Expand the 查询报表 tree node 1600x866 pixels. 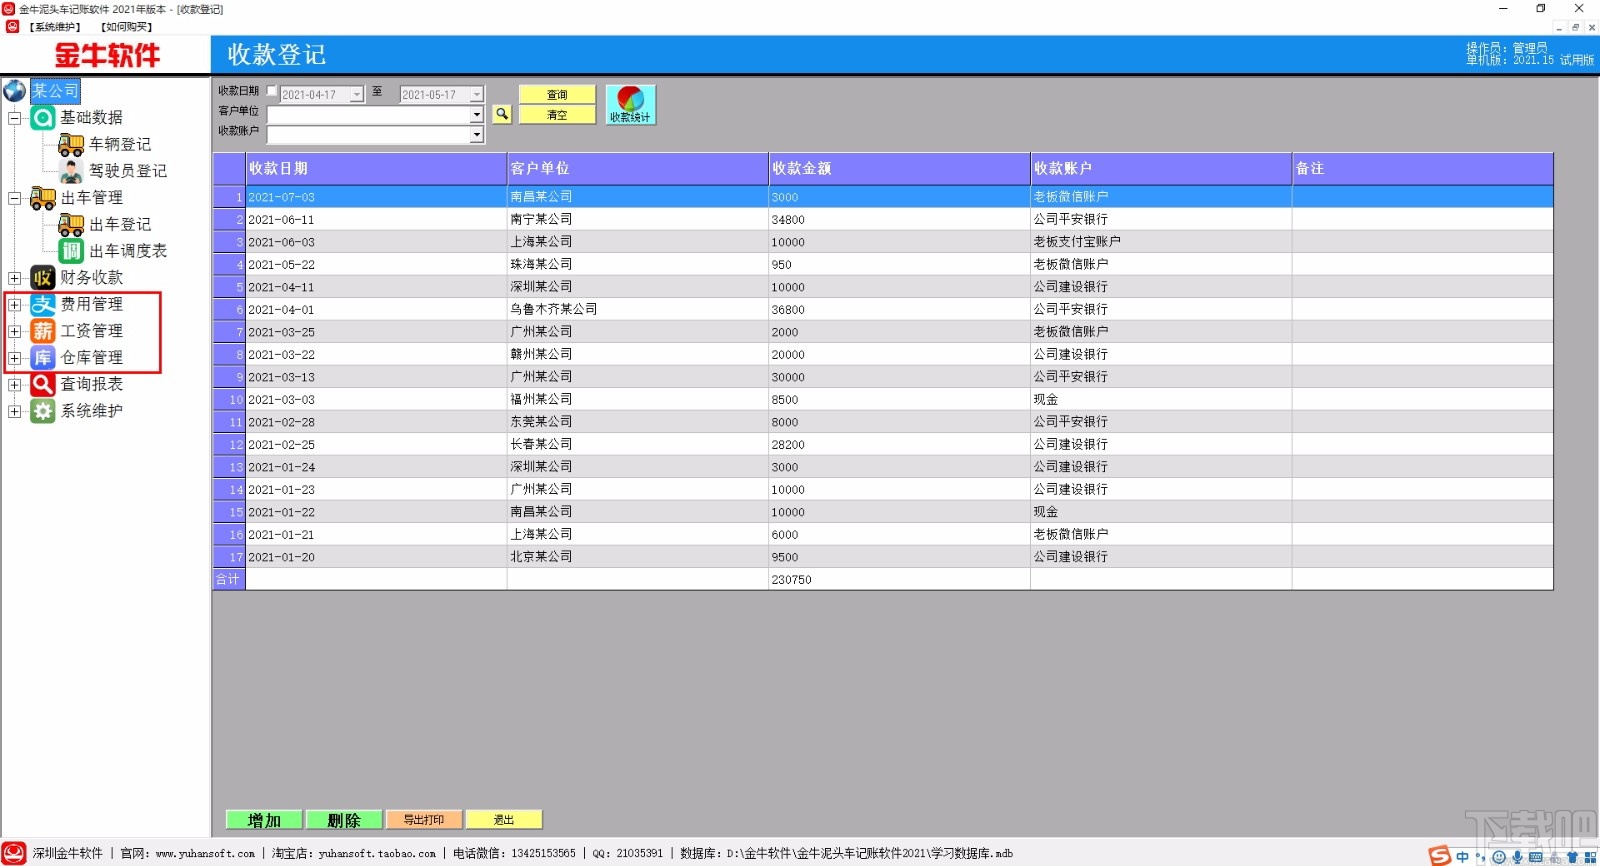tap(15, 384)
